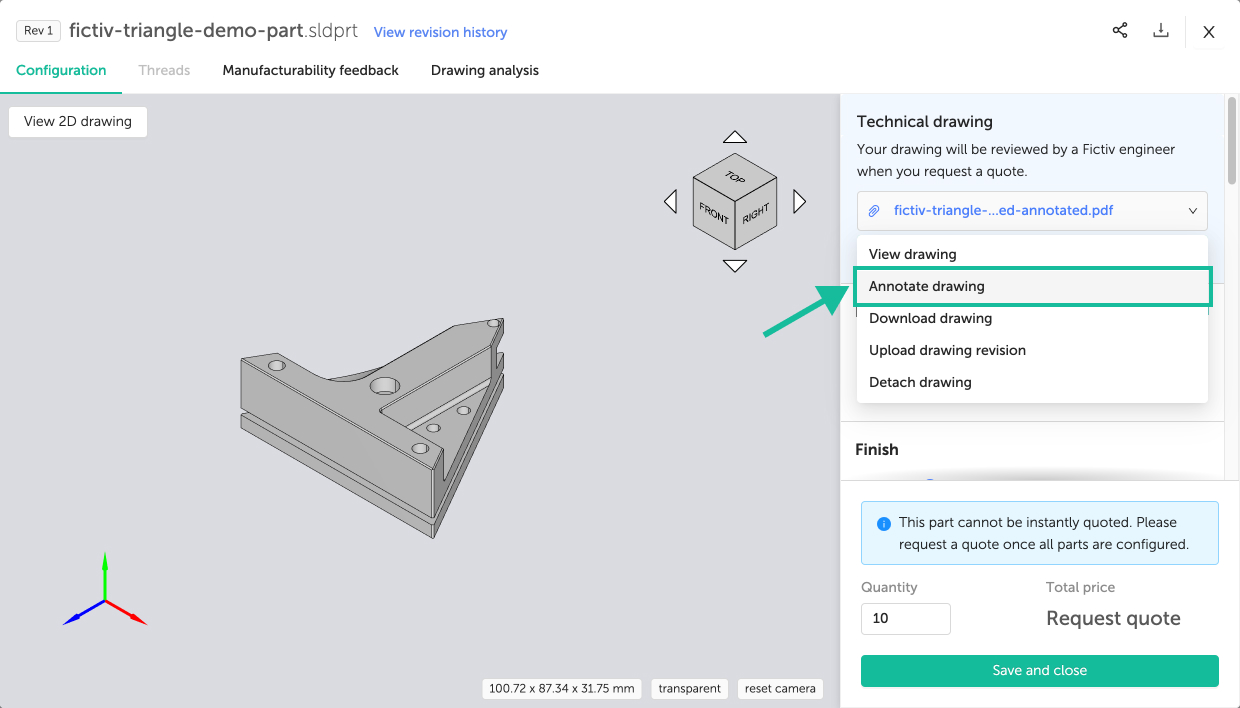Rotate view with the up arrow above cube
This screenshot has width=1240, height=708.
[x=735, y=137]
